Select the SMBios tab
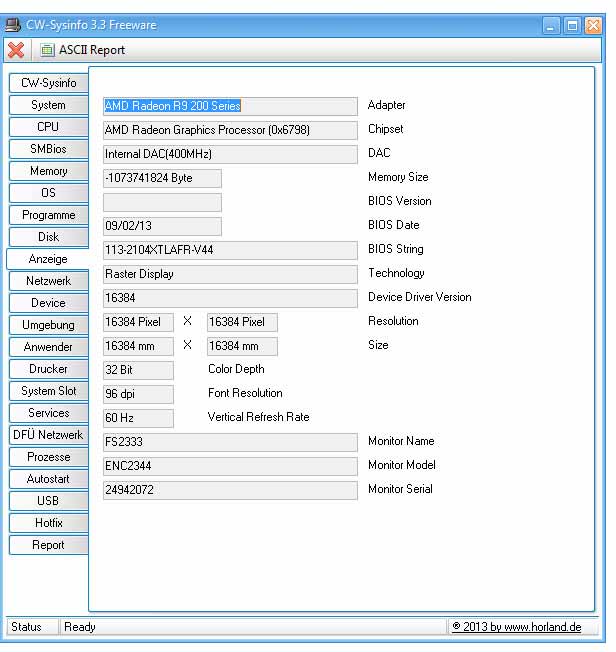This screenshot has width=616, height=652. (x=49, y=149)
